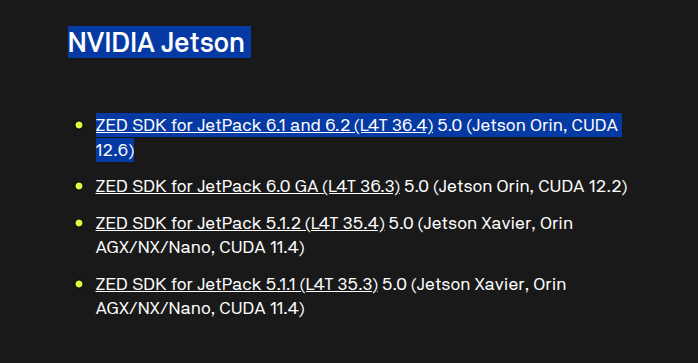Click the '(L4T 35.4)' part of the third link
Viewport: 698px width, 363px height.
click(x=345, y=224)
